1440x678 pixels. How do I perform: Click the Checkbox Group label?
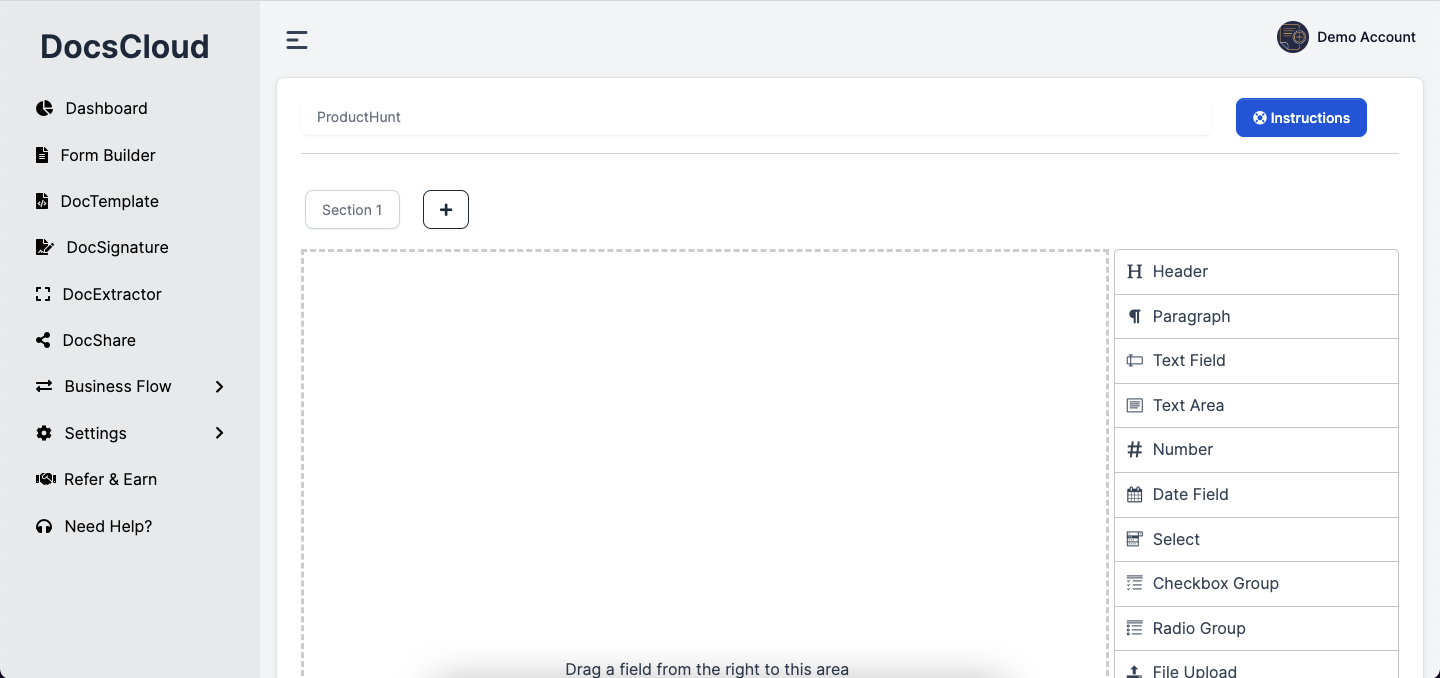click(x=1215, y=583)
